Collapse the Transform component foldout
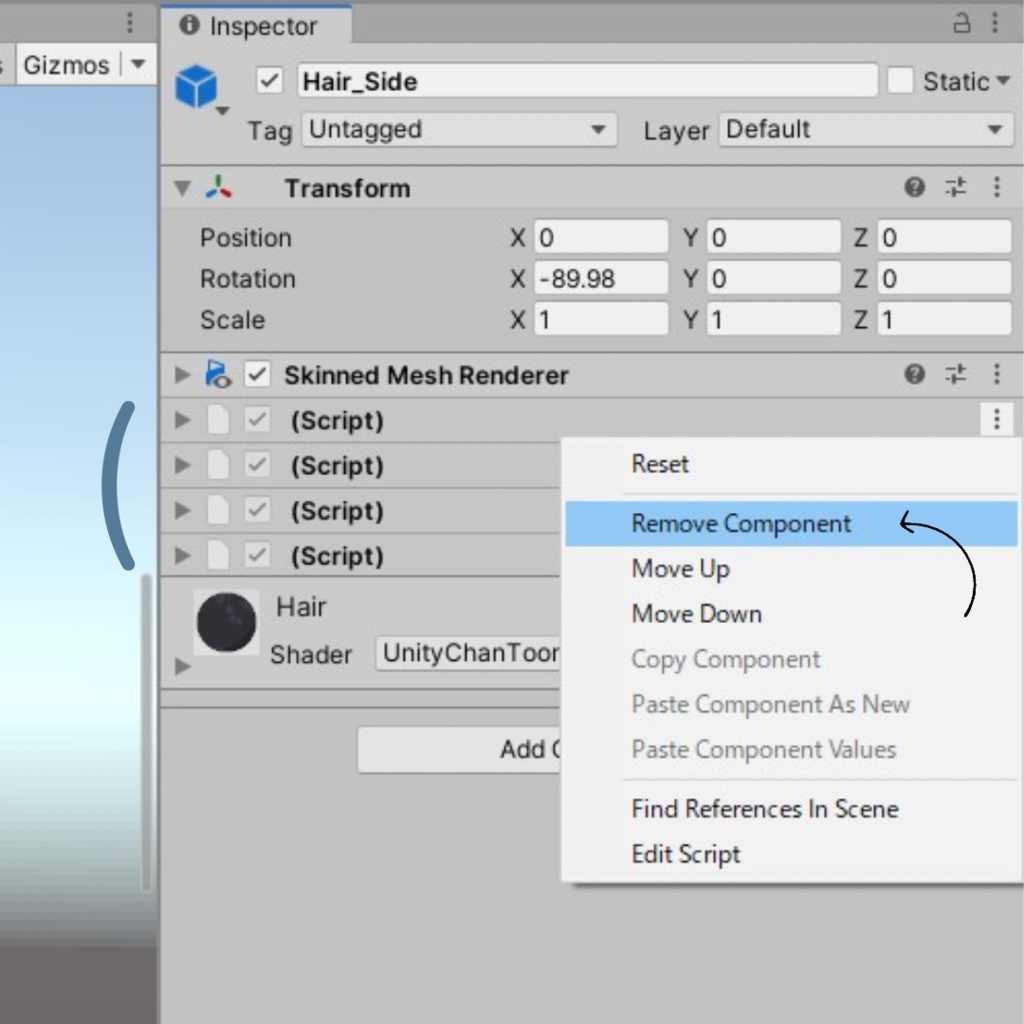This screenshot has width=1024, height=1024. pyautogui.click(x=182, y=188)
